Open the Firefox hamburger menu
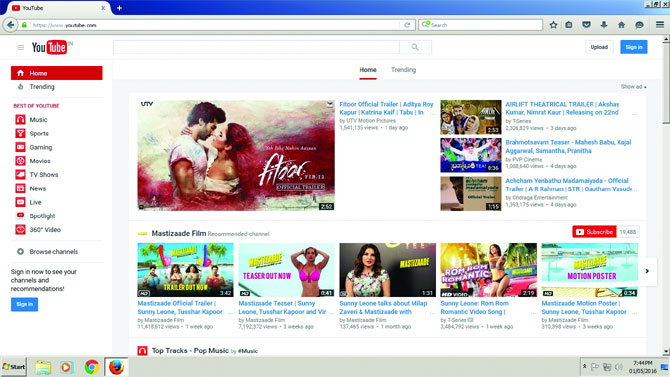670x377 pixels. click(660, 25)
